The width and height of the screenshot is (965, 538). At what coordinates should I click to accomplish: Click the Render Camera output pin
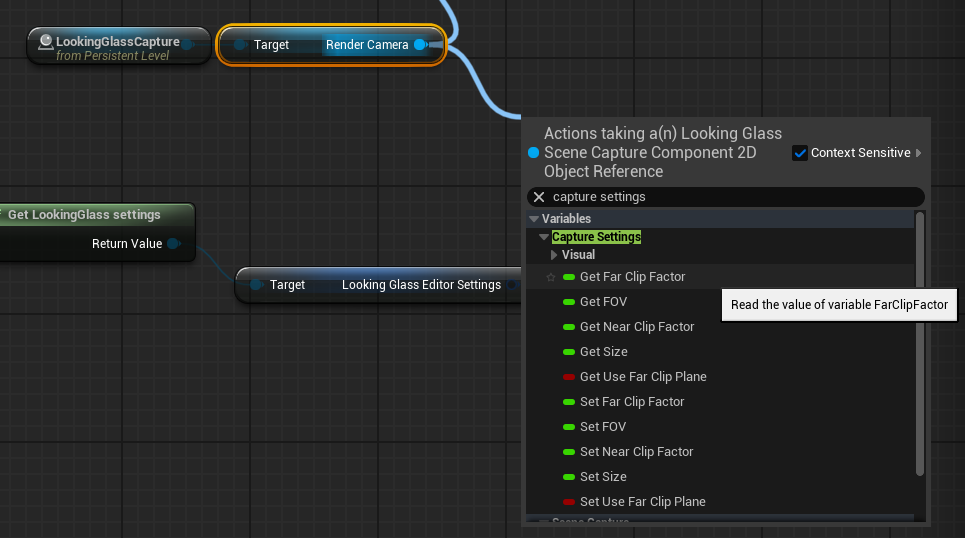point(420,45)
